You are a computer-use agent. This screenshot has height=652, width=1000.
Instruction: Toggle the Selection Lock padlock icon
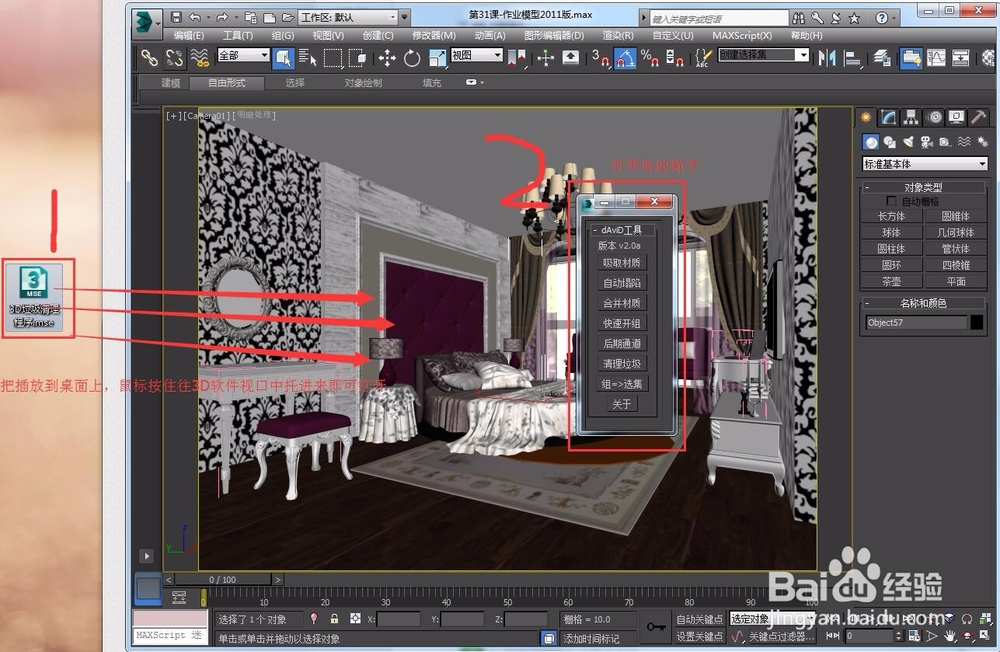click(x=334, y=619)
